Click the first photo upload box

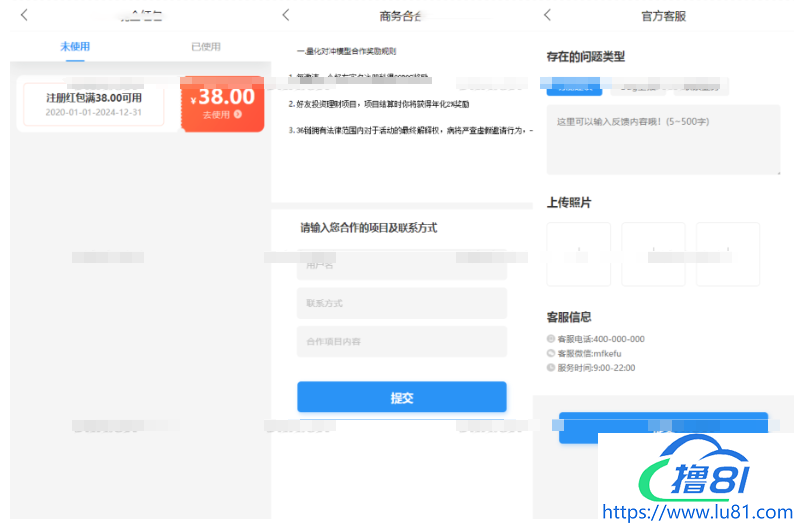[x=579, y=254]
